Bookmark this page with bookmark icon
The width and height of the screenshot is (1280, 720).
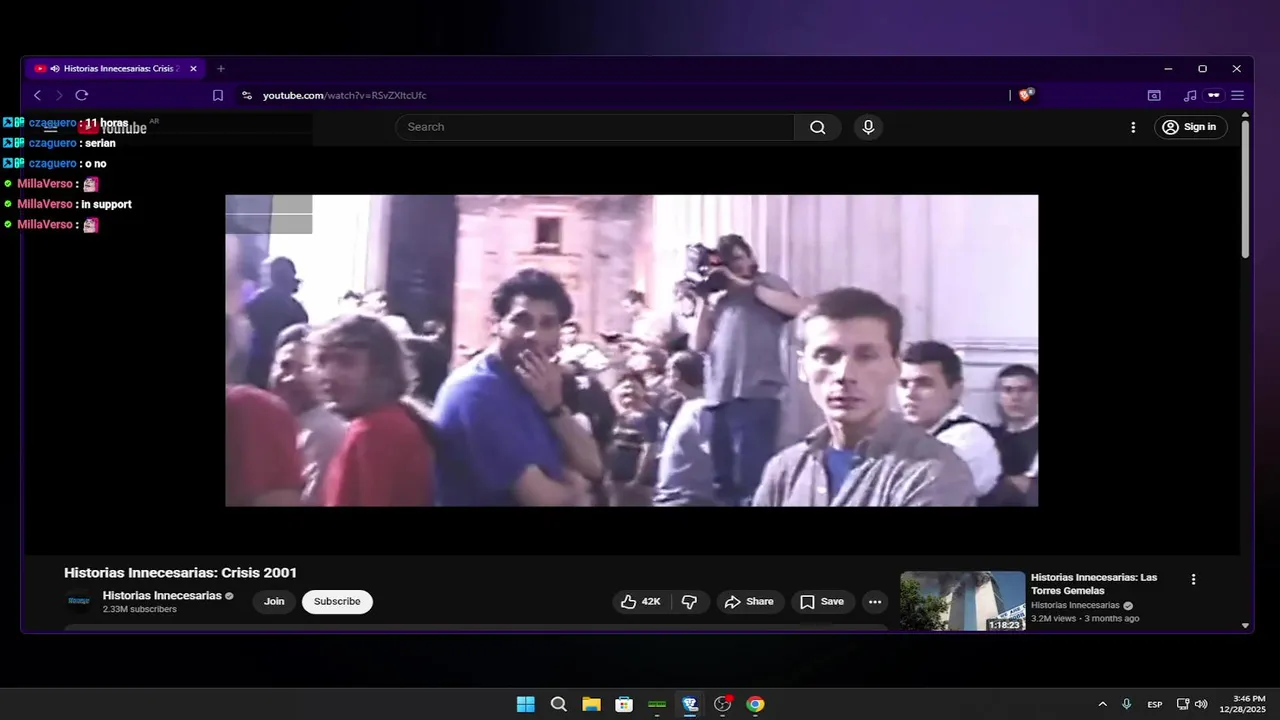pos(218,95)
